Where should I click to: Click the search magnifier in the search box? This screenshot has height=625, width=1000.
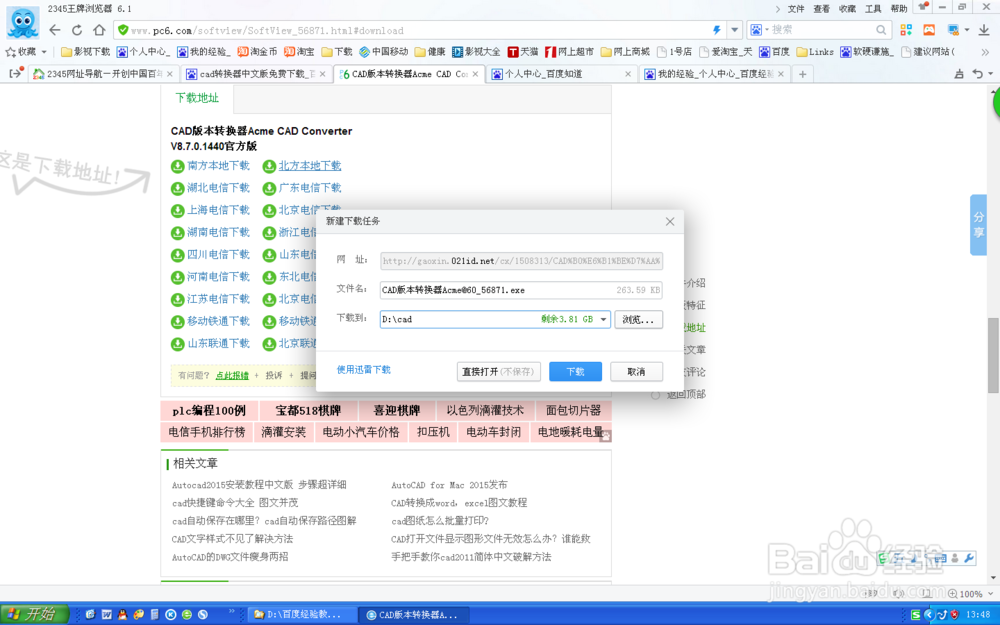[880, 29]
